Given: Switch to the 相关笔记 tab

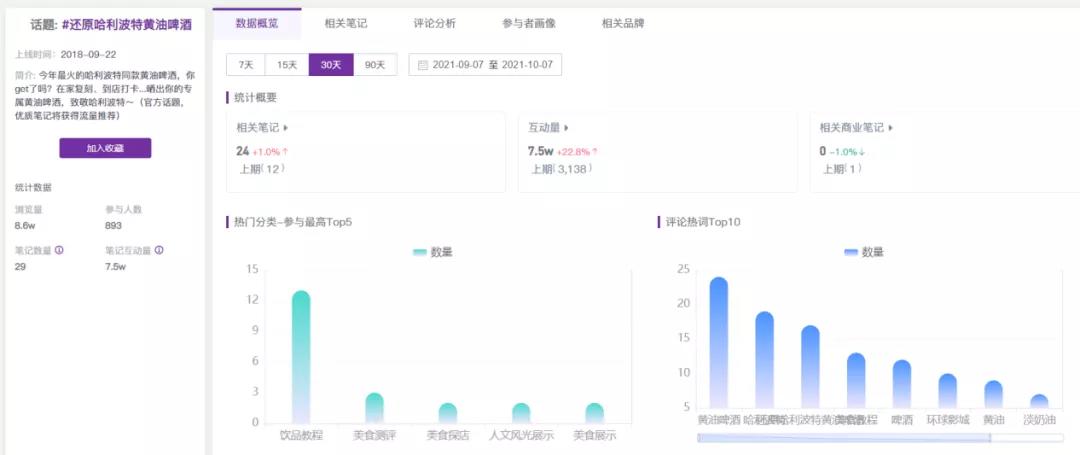Looking at the screenshot, I should tap(346, 23).
